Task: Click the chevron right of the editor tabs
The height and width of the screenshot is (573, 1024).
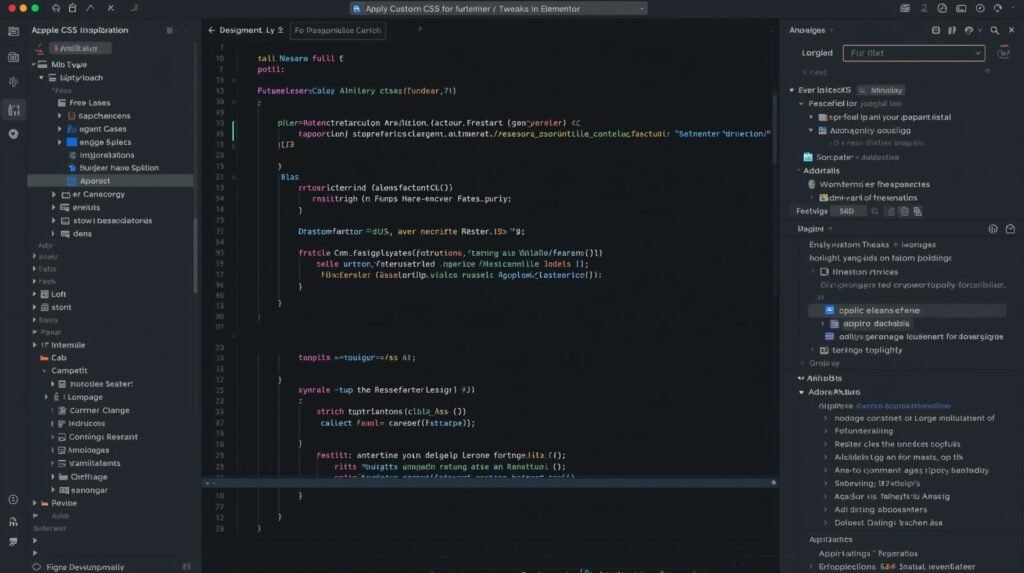Action: (420, 29)
